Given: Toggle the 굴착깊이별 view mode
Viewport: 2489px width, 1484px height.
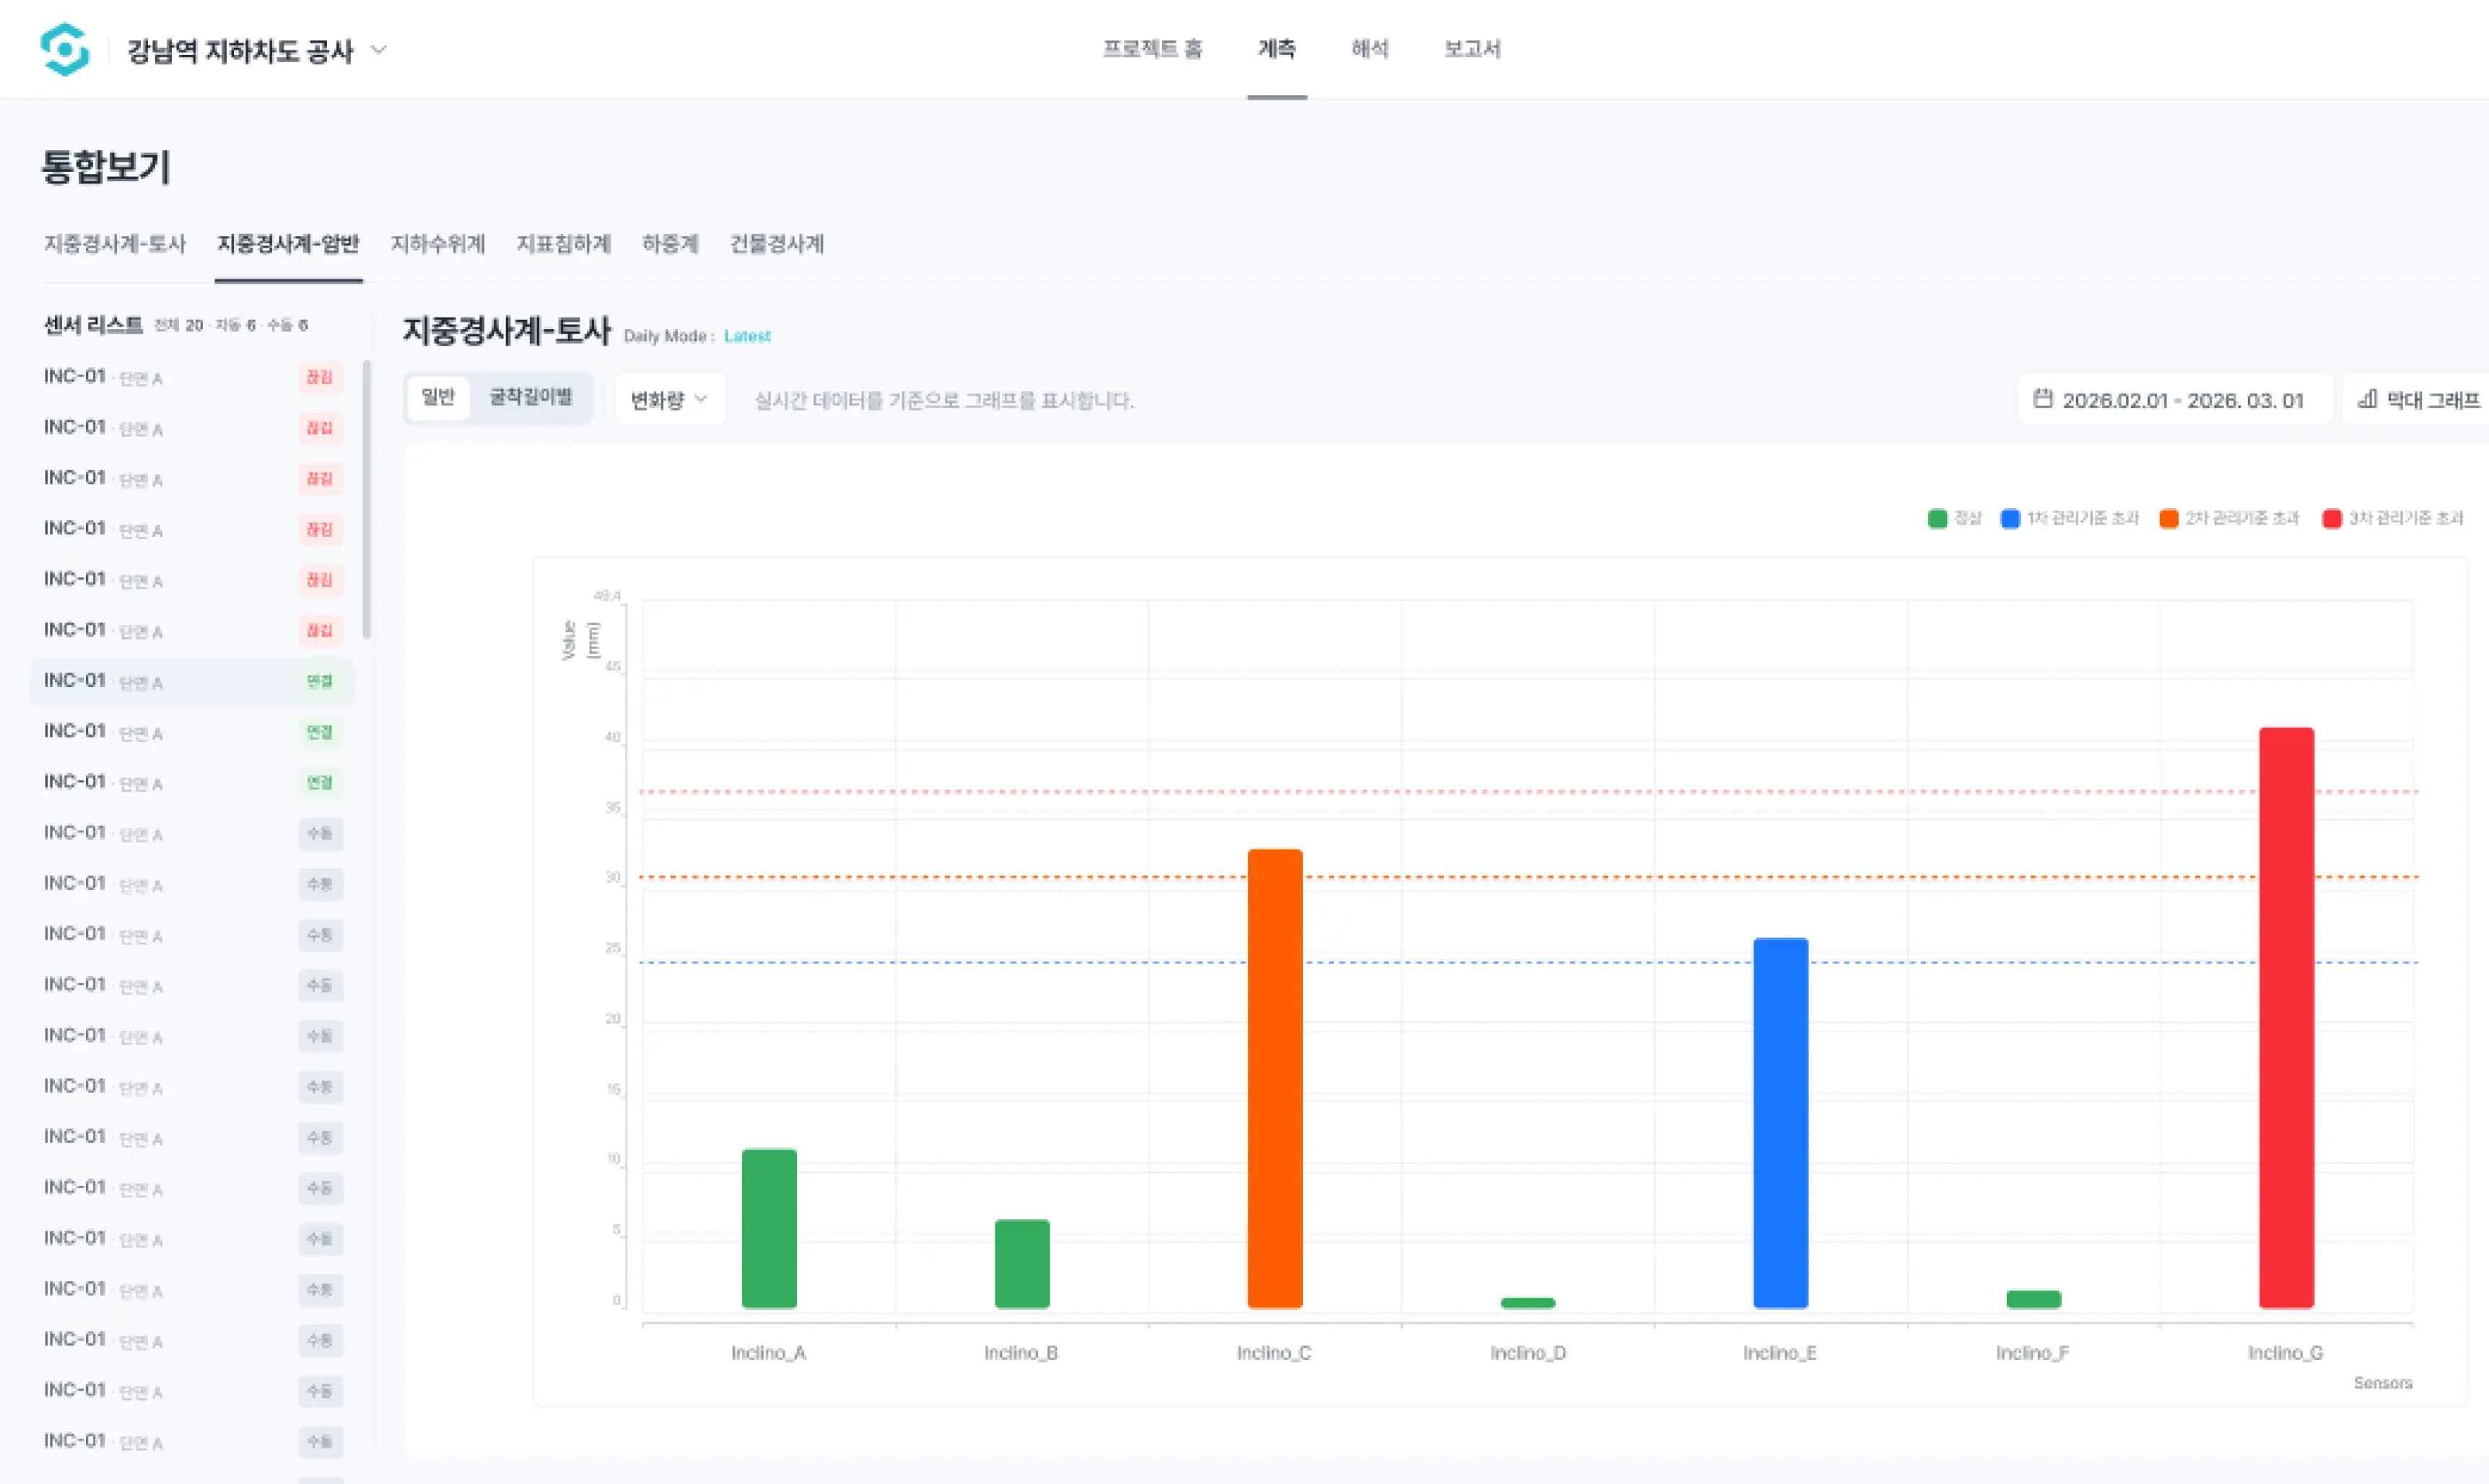Looking at the screenshot, I should pos(531,398).
